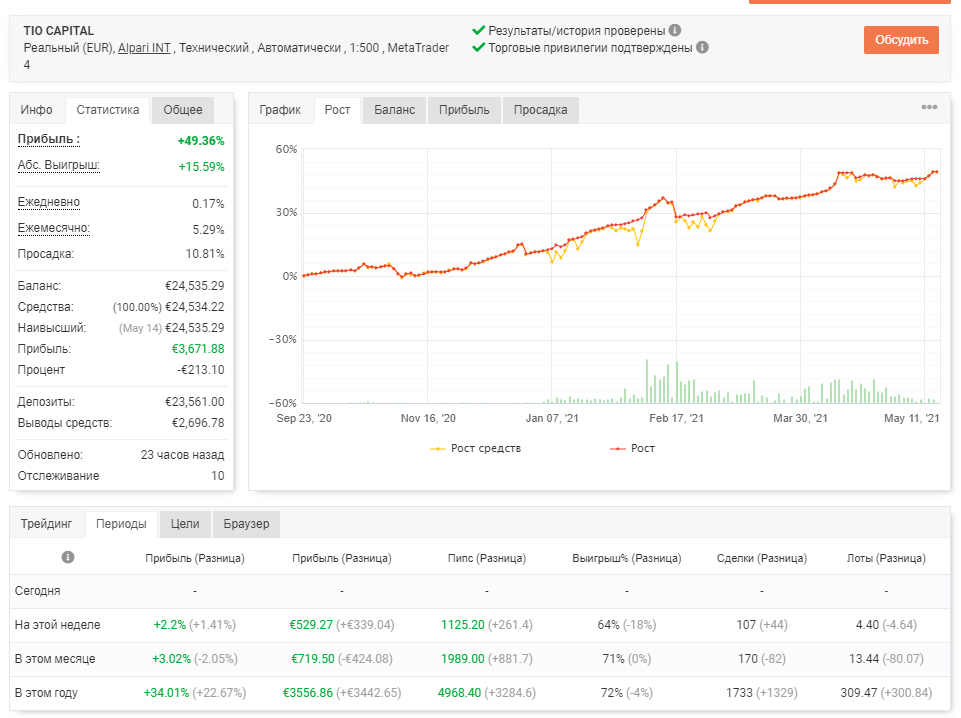Image resolution: width=961 pixels, height=718 pixels.
Task: Click the TIO CAPITAL title
Action: click(58, 31)
